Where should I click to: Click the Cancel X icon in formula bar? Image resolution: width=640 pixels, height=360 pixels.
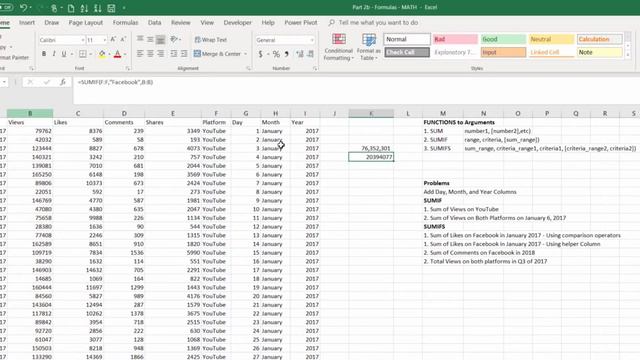click(30, 82)
